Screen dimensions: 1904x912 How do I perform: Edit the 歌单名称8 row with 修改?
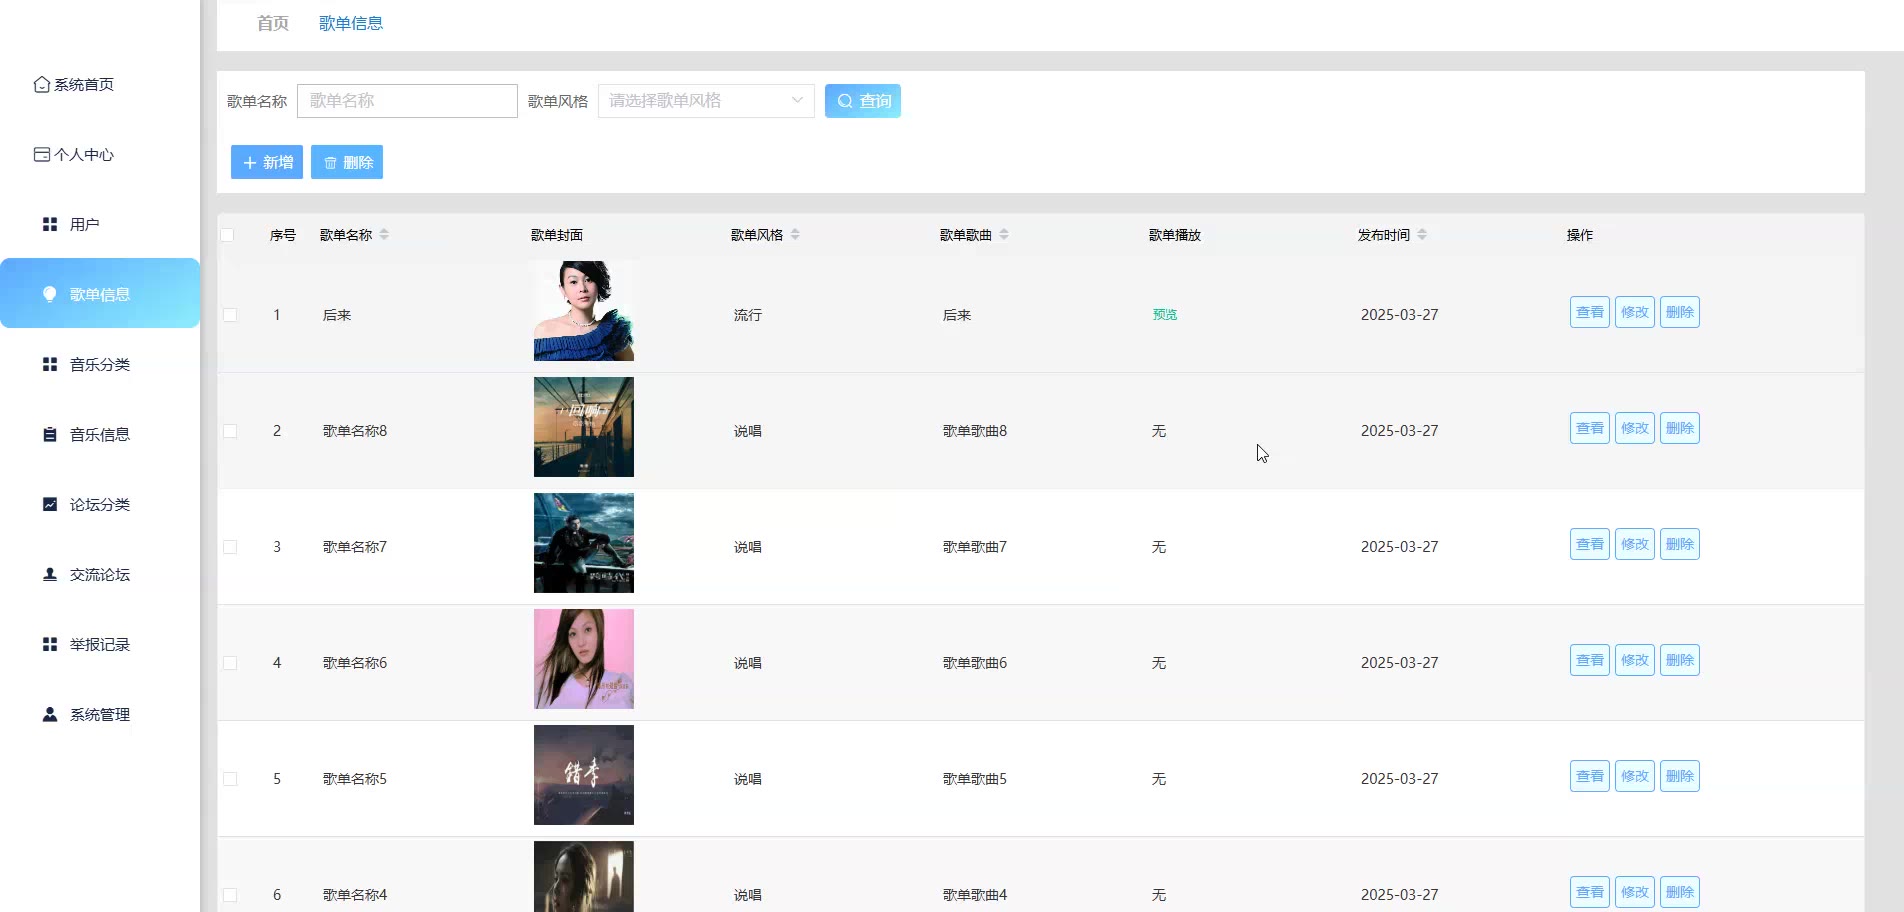point(1635,428)
